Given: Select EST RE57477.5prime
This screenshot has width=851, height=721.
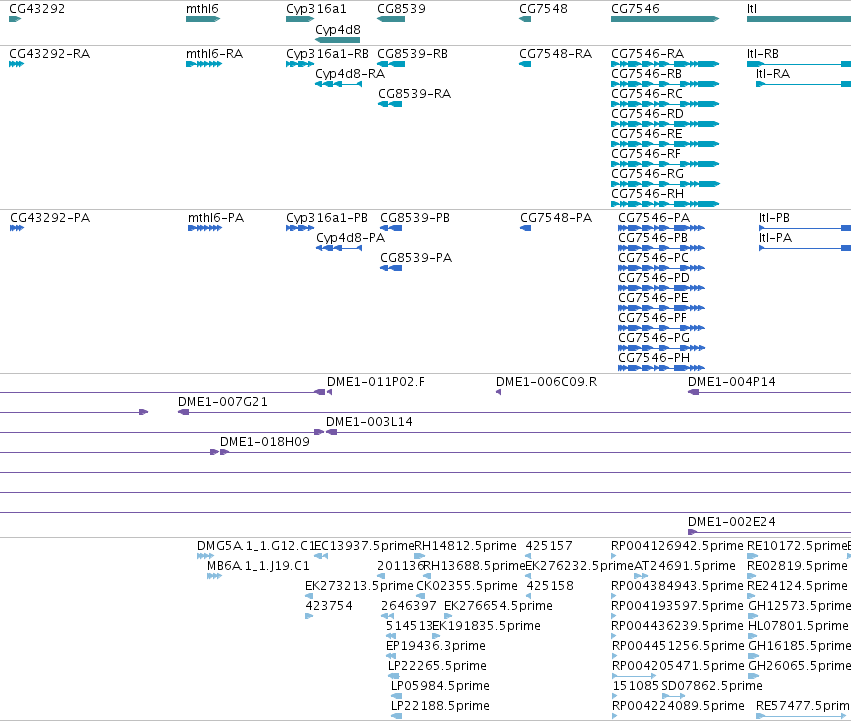Looking at the screenshot, I should pos(801,716).
